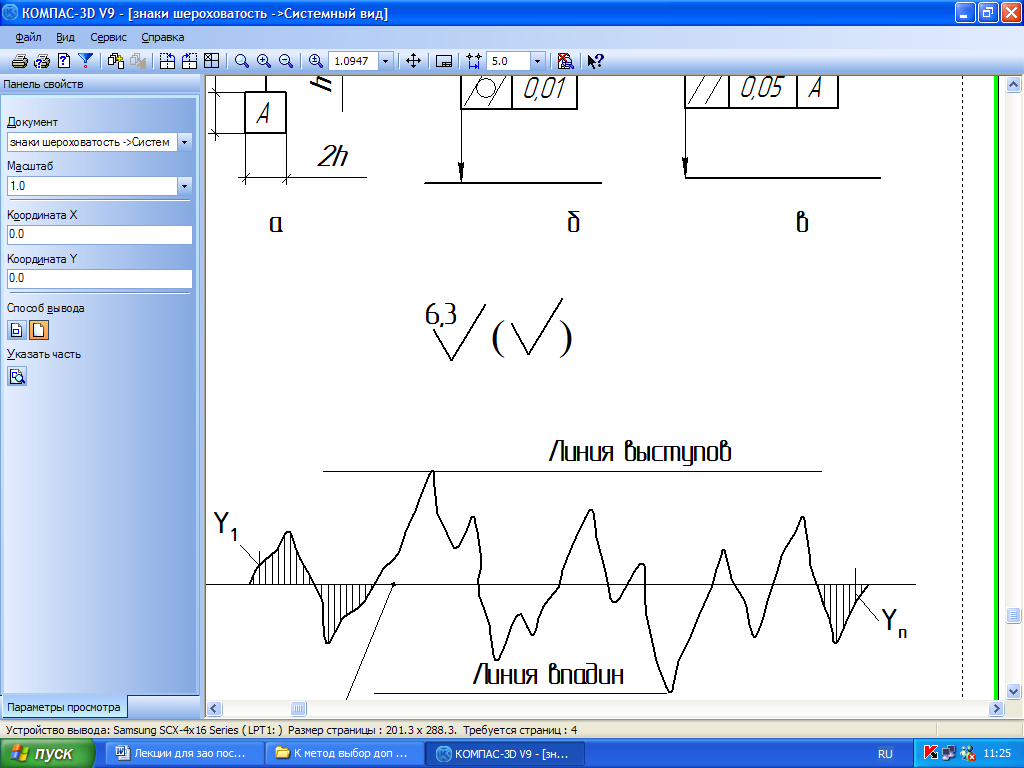Open the Файл menu
Image resolution: width=1024 pixels, height=768 pixels.
[x=28, y=37]
